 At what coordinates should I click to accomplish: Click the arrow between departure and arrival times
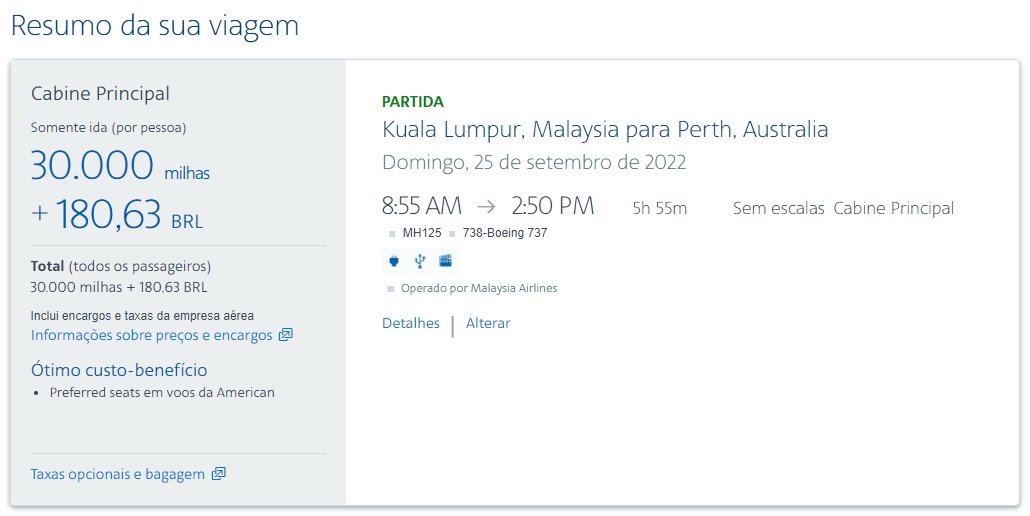pyautogui.click(x=486, y=207)
